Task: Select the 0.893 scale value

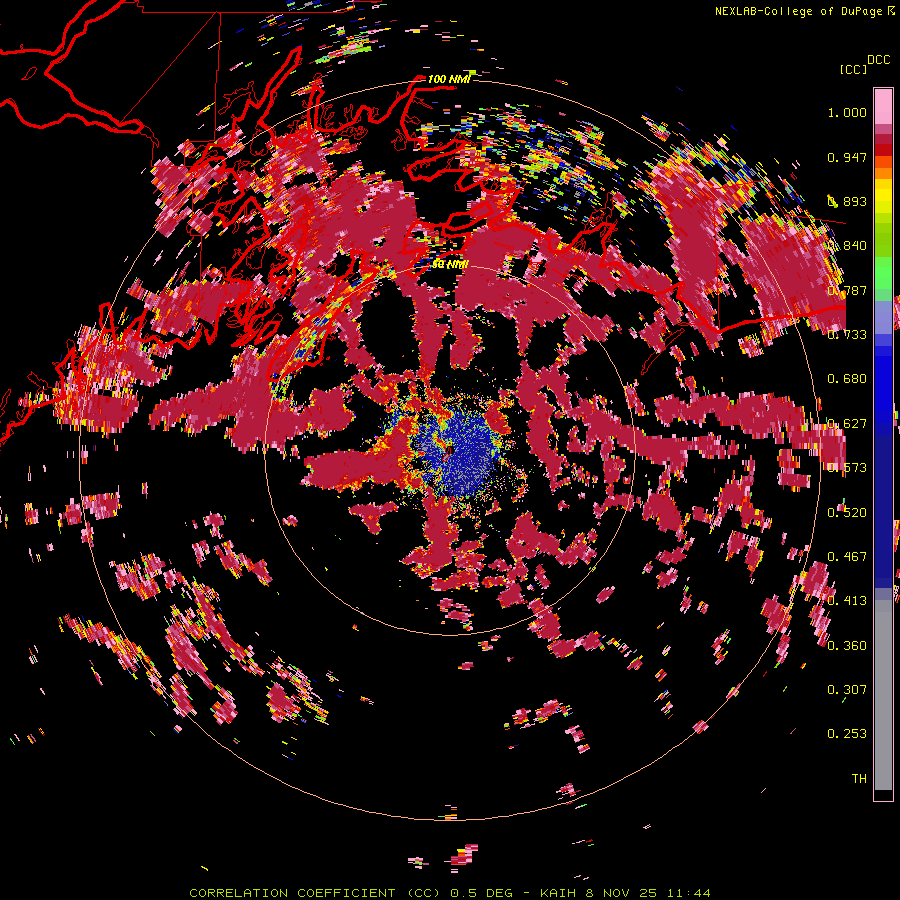Action: [847, 201]
